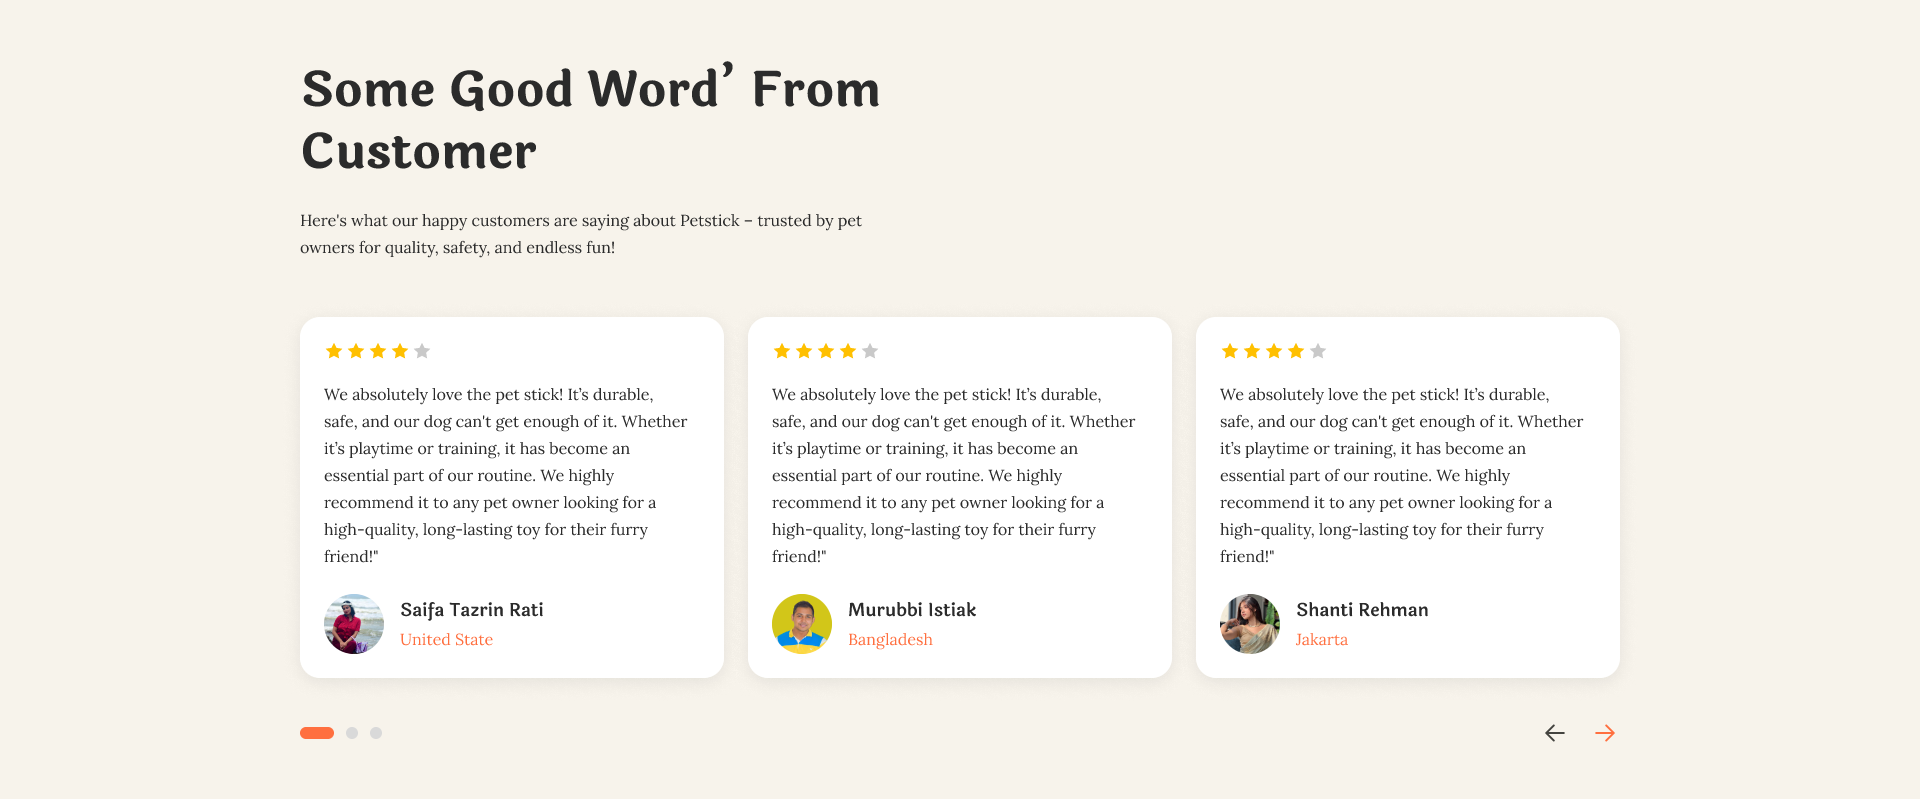Click the first gold star in Shanti's review
The image size is (1920, 799).
[x=1230, y=351]
